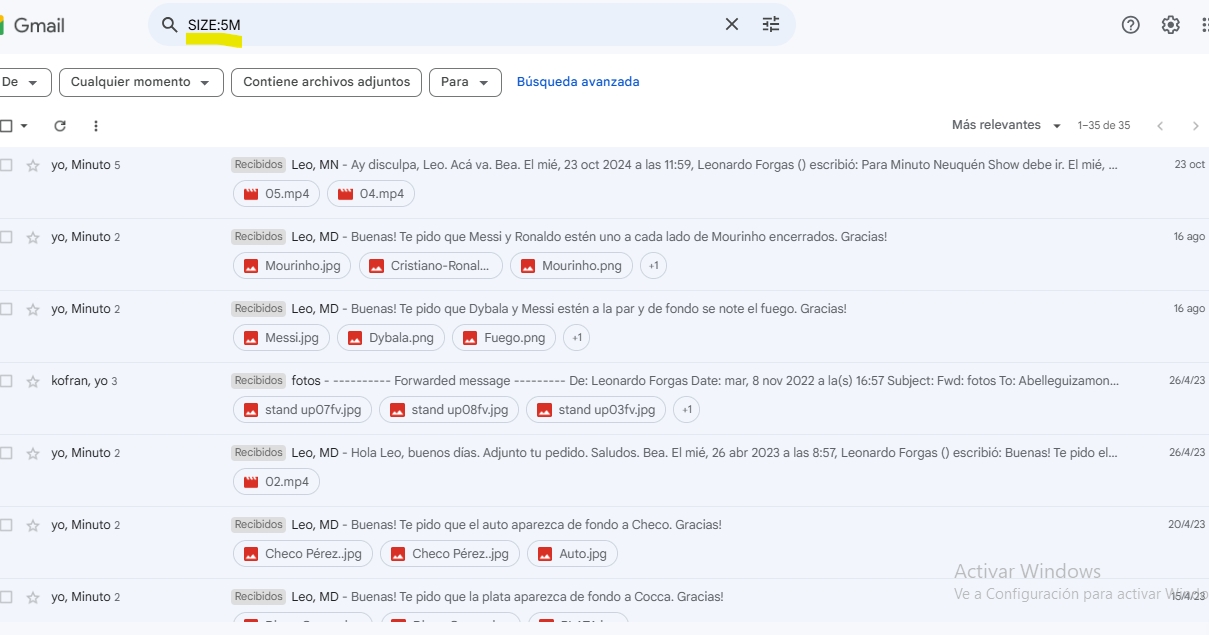Open the Google apps grid icon
1209x635 pixels.
1205,25
